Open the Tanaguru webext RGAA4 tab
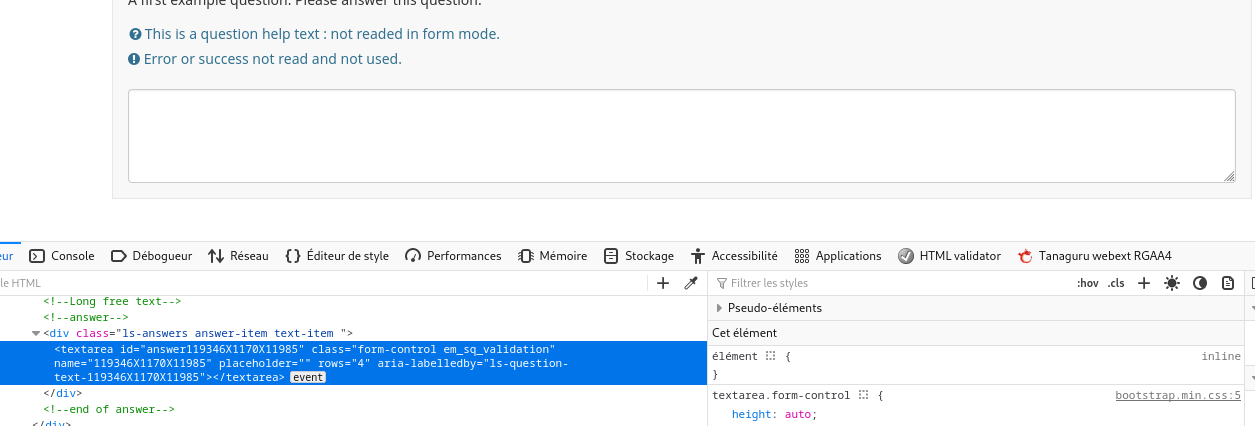1255x426 pixels. pyautogui.click(x=1094, y=256)
